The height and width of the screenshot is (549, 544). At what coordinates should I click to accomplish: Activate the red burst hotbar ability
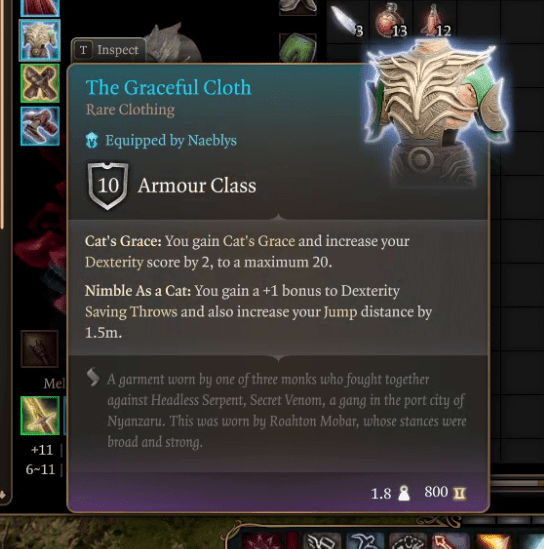click(261, 541)
